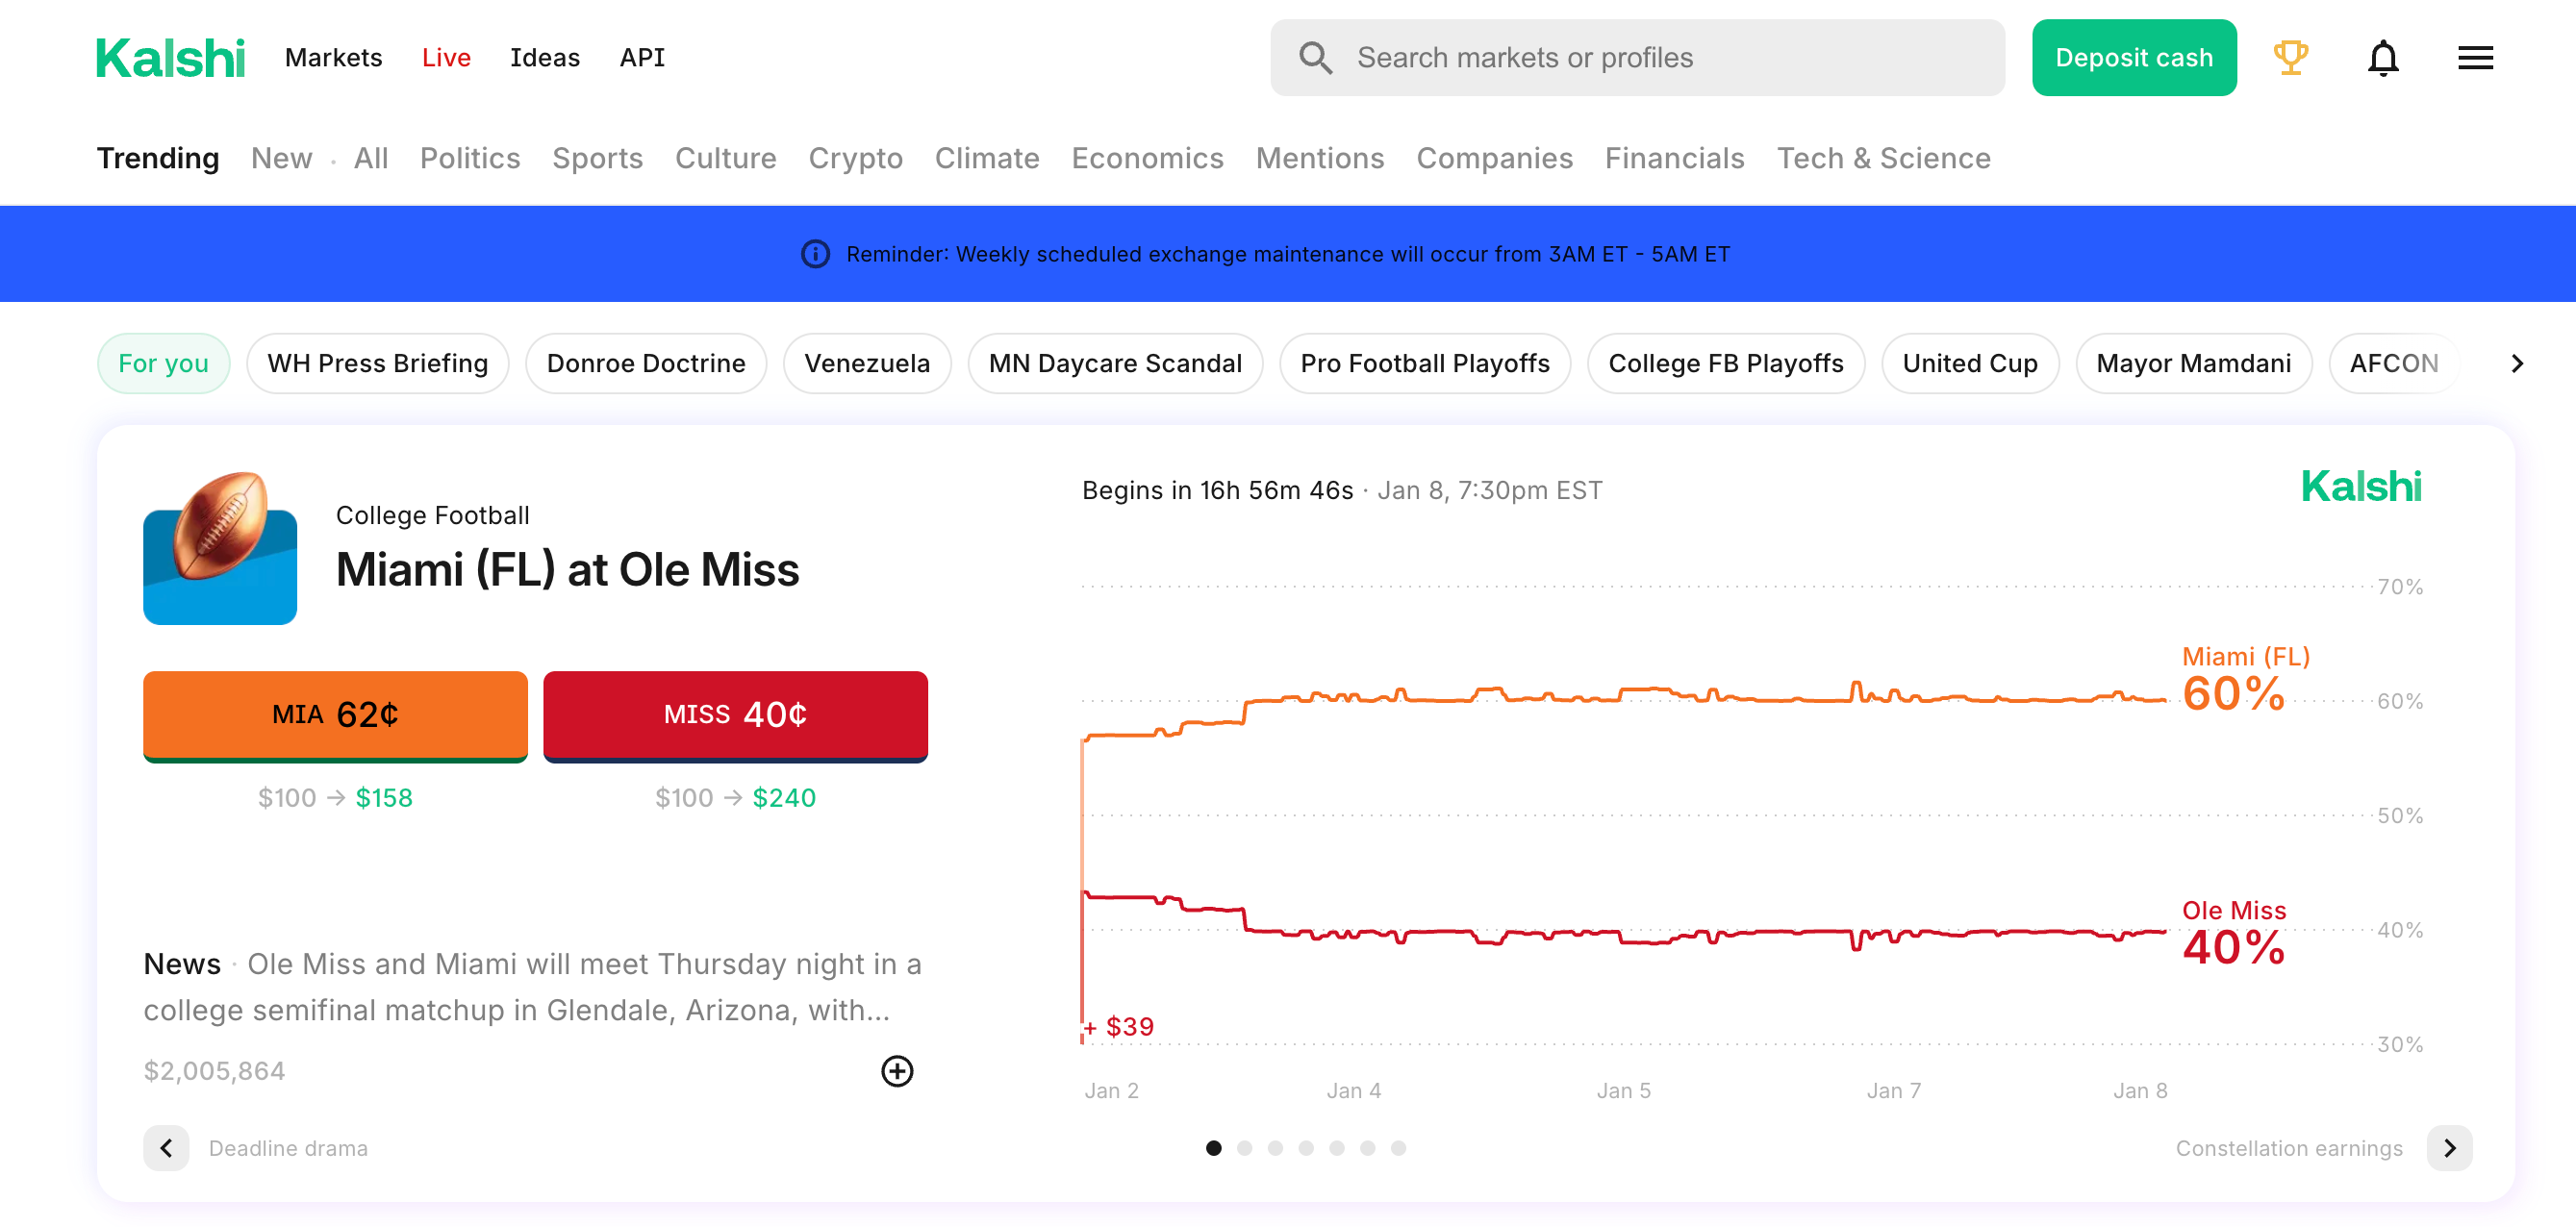Switch to the Politics category tab
The height and width of the screenshot is (1227, 2576).
tap(469, 158)
